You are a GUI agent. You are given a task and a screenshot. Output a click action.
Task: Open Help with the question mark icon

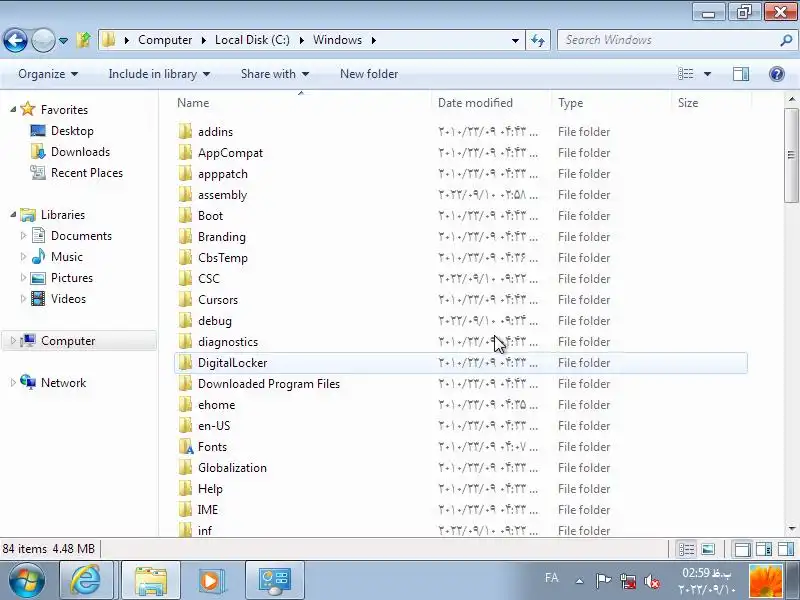click(777, 74)
